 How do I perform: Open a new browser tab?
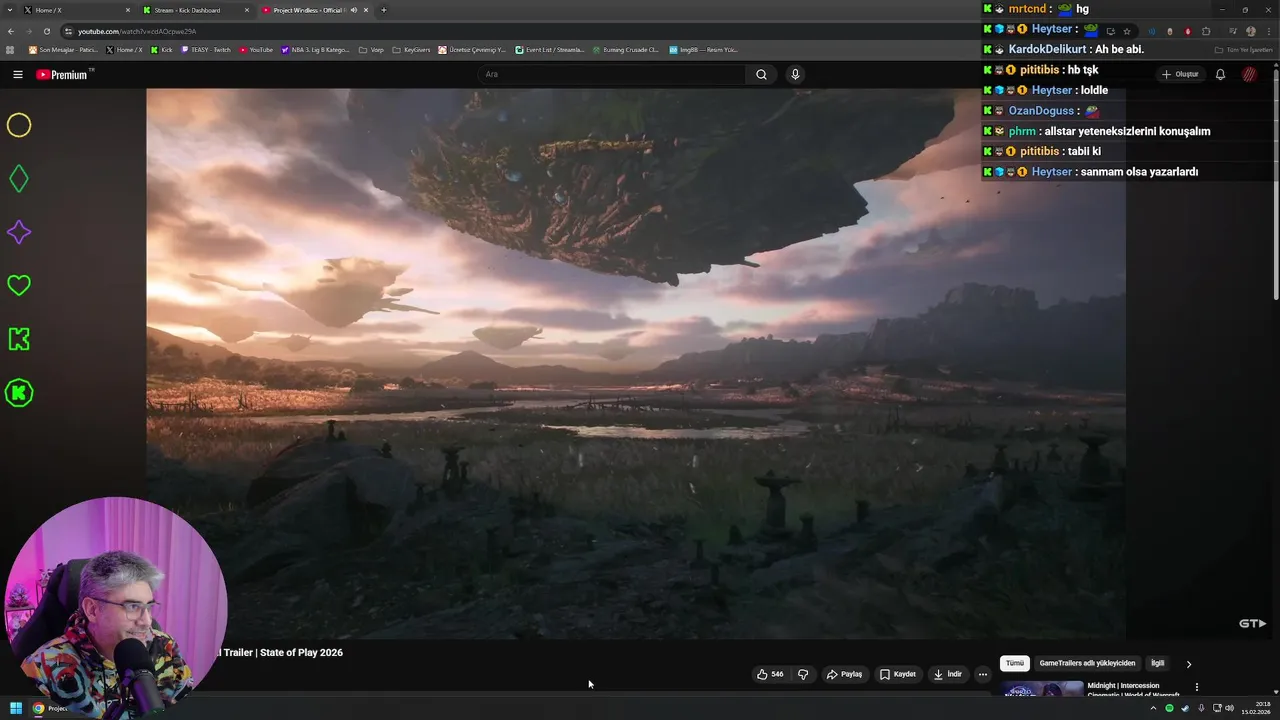[384, 10]
